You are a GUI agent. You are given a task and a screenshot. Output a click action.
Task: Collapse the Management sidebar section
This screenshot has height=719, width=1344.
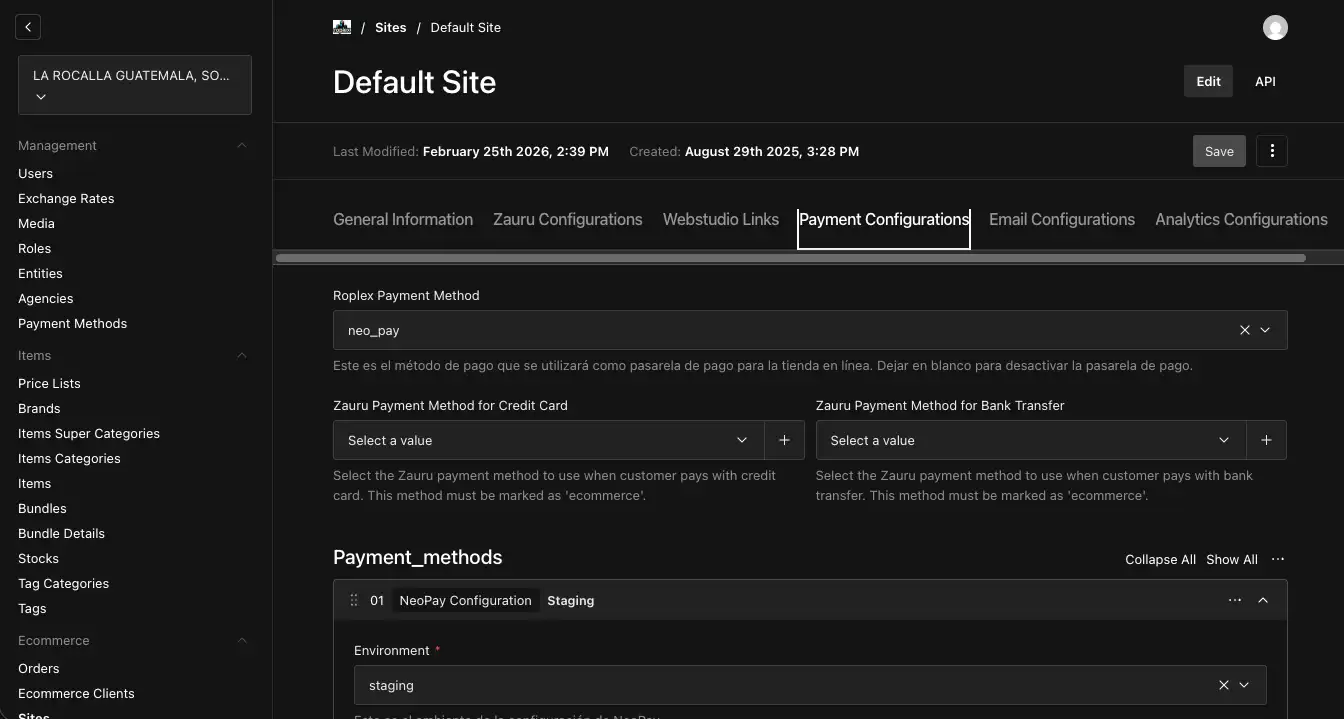tap(241, 145)
